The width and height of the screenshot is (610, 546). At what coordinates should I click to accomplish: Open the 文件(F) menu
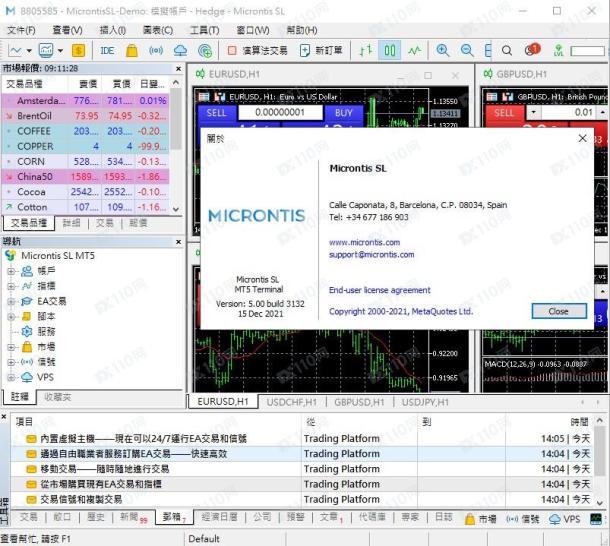pos(21,30)
